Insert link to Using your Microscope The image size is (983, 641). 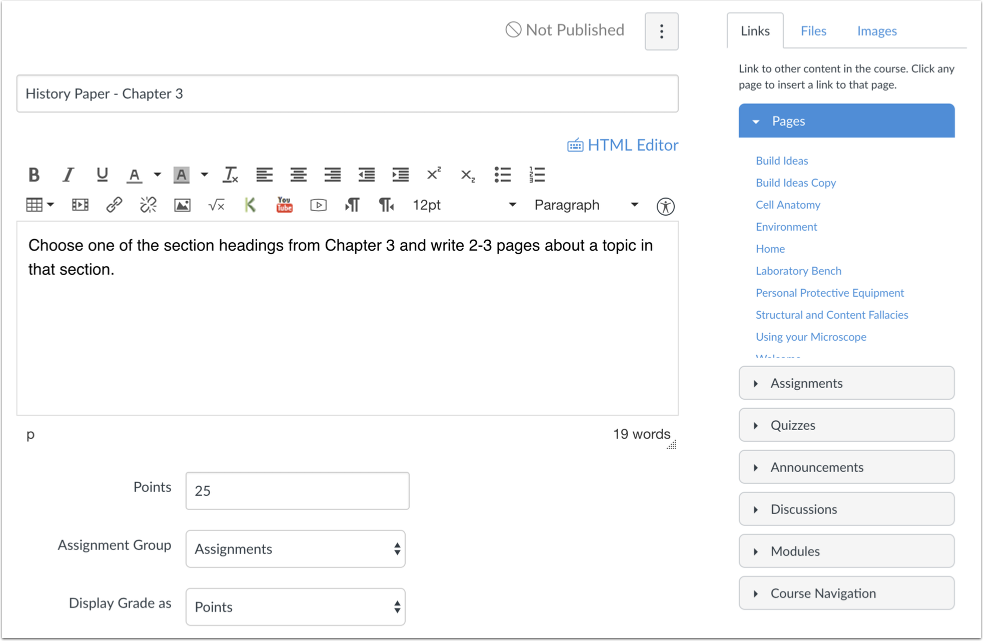[811, 337]
